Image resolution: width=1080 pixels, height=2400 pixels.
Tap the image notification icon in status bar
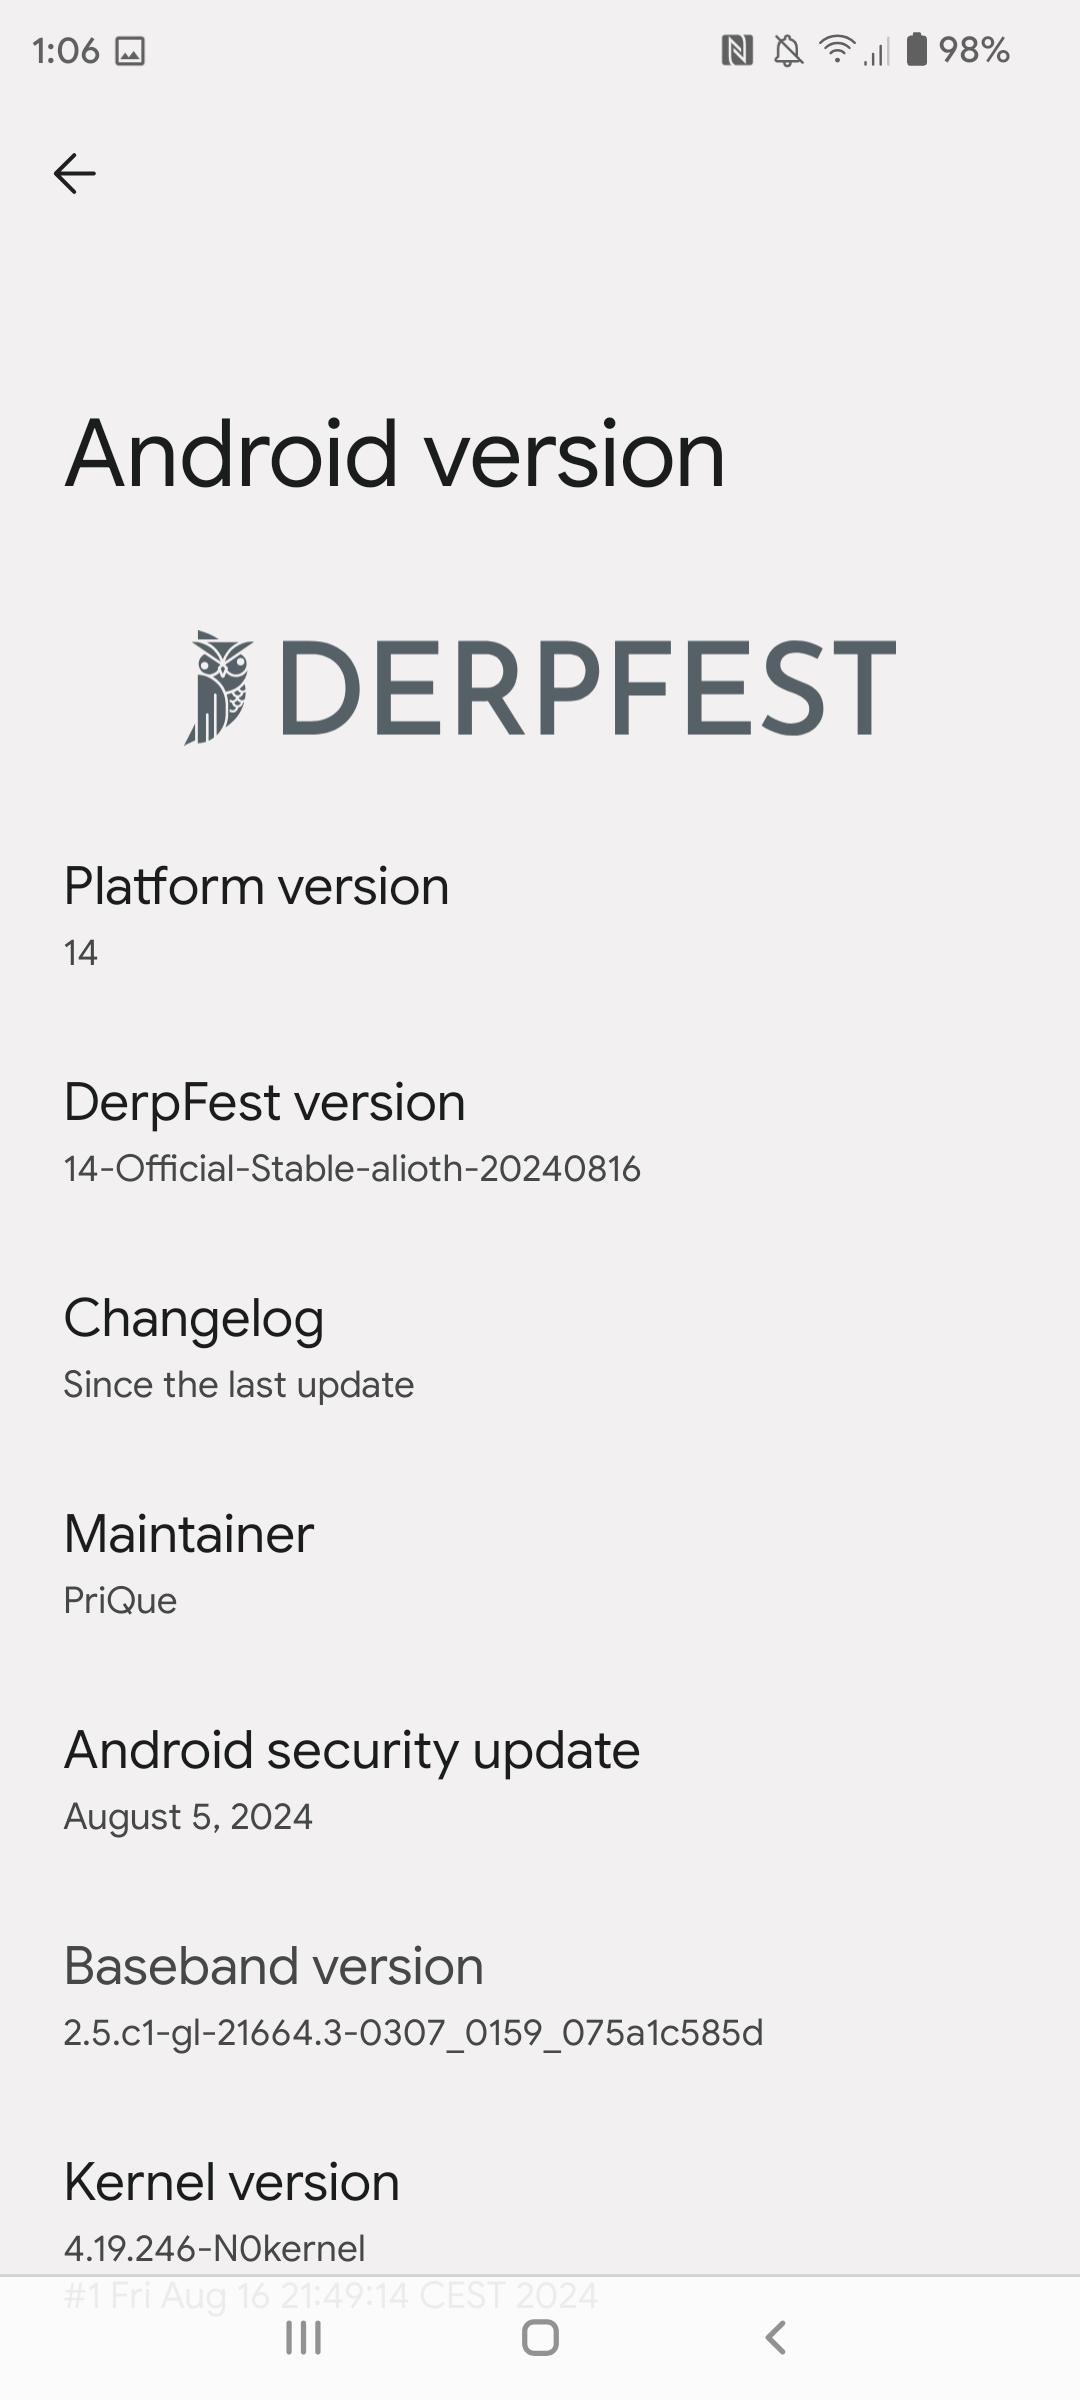point(130,51)
